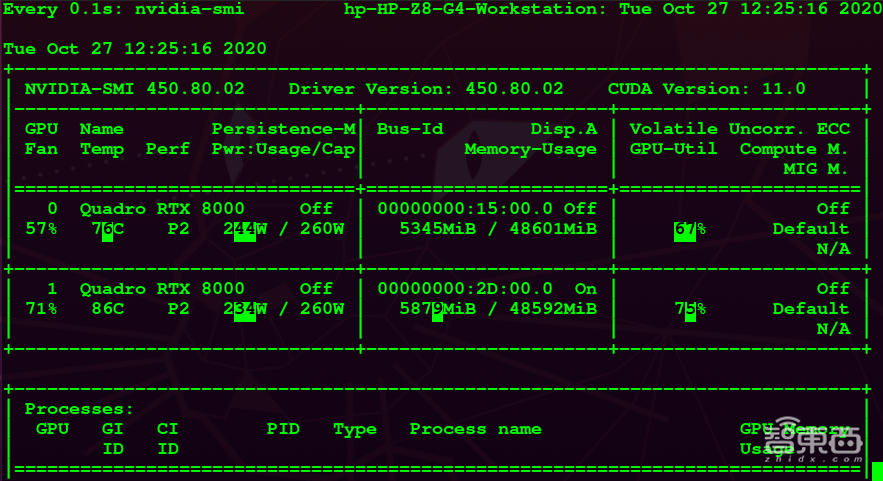Click the green terminal cursor block
The image size is (883, 481).
876,470
